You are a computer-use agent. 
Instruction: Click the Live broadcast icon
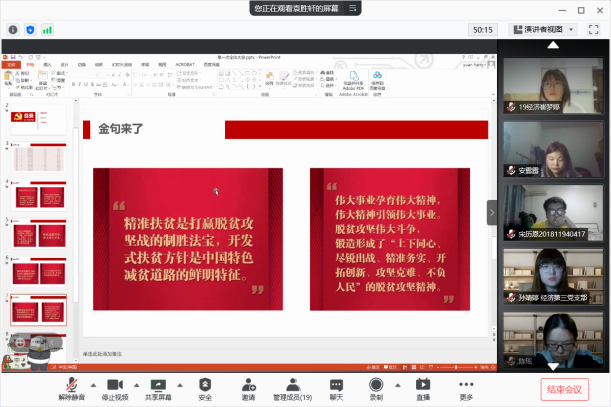point(422,388)
